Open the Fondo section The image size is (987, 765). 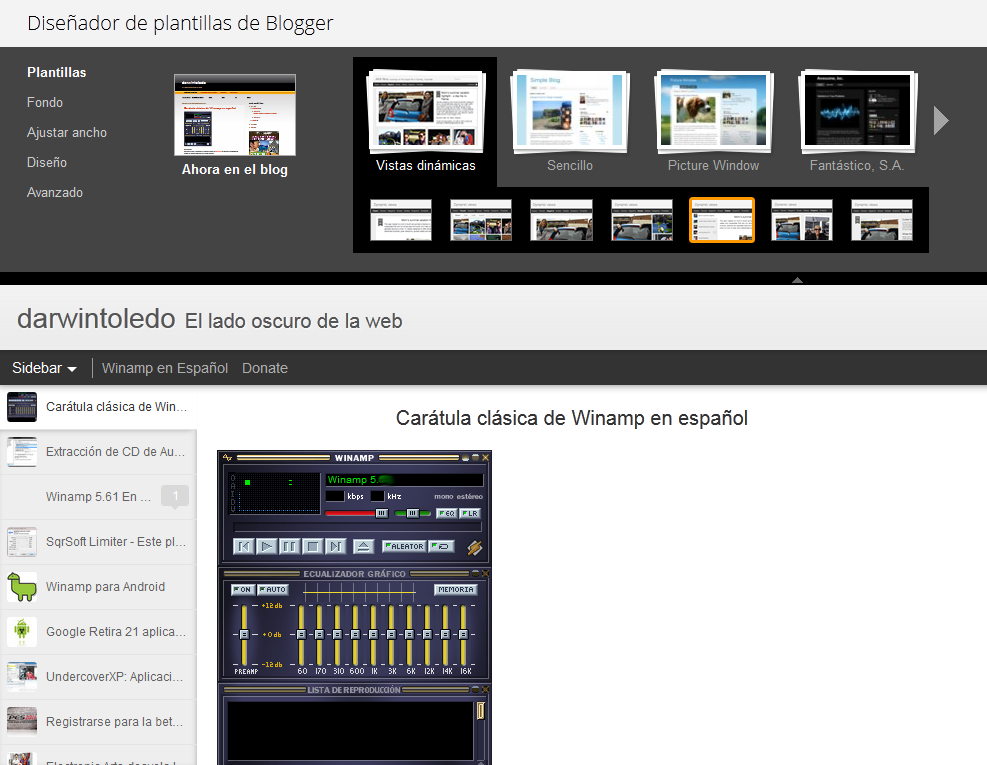(45, 102)
